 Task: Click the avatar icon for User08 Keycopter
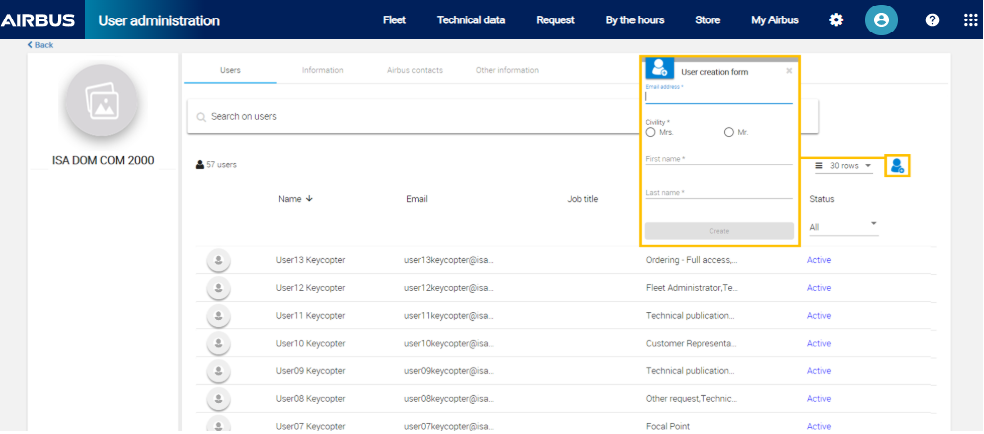point(218,398)
